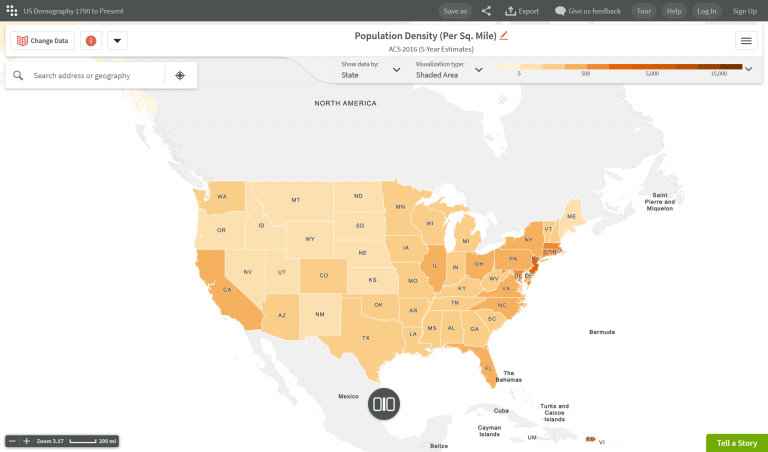Click the Change Data button
The image size is (768, 452).
(x=42, y=41)
